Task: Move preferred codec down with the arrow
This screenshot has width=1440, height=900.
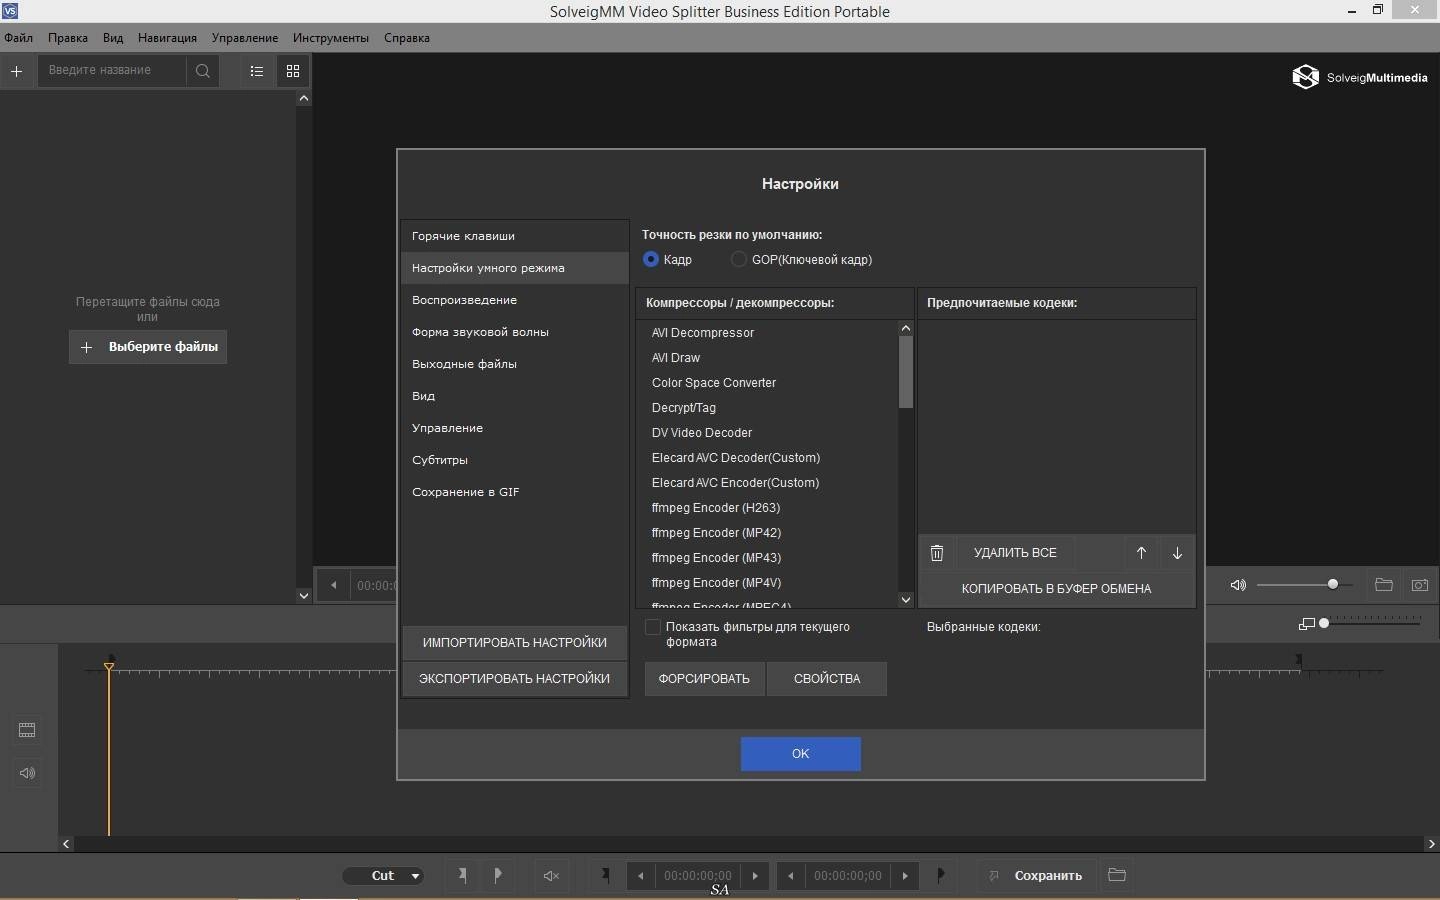Action: (1177, 553)
